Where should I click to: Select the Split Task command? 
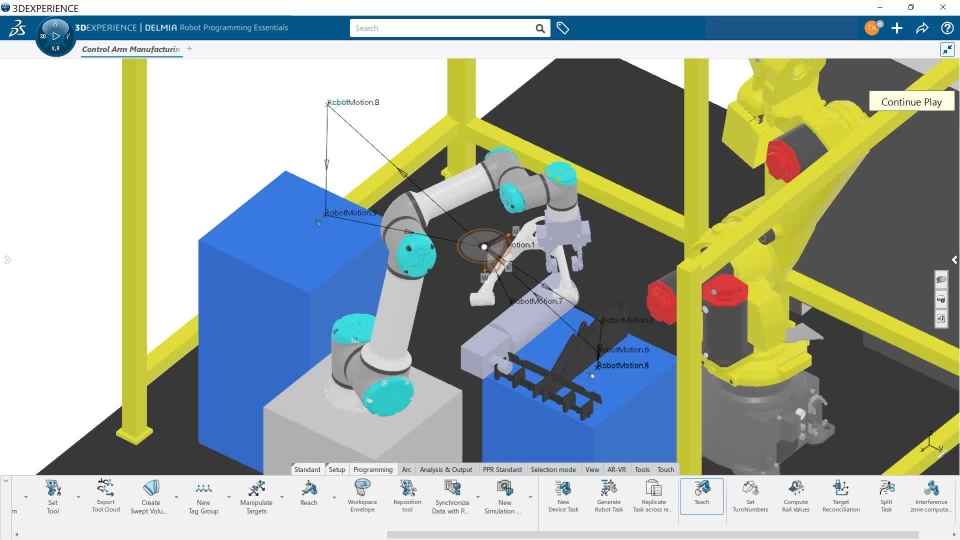pyautogui.click(x=886, y=497)
